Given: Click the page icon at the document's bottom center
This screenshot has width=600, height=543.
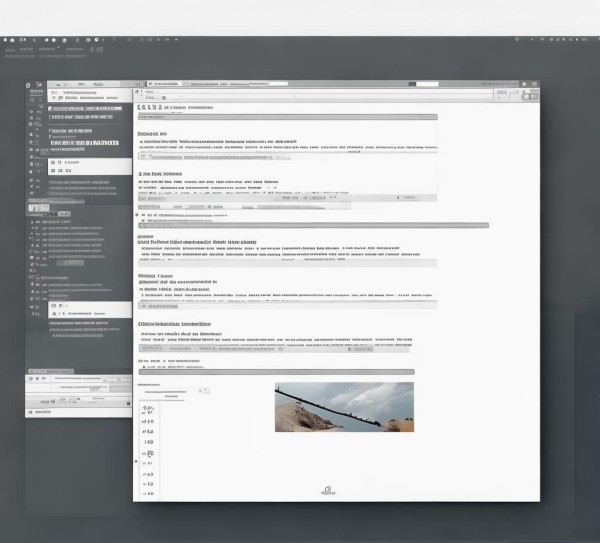Looking at the screenshot, I should tap(328, 490).
